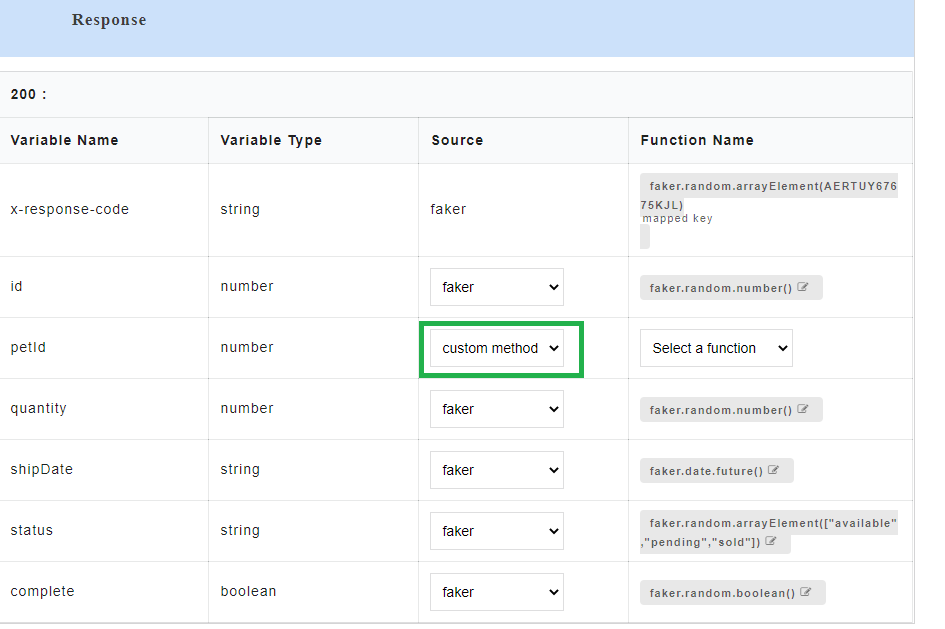The width and height of the screenshot is (945, 629).
Task: Click the Function Name column header
Action: coord(697,140)
